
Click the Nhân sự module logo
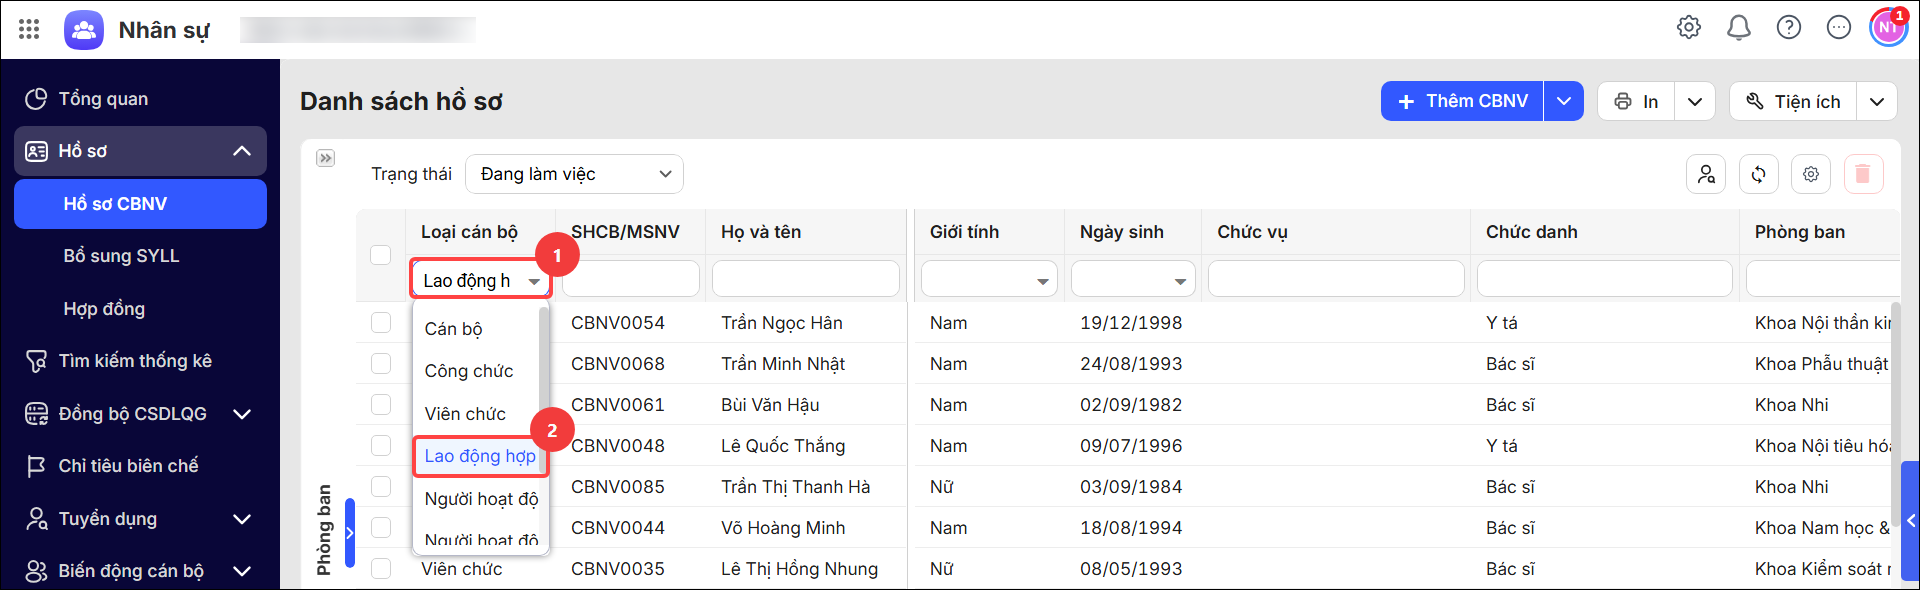click(x=84, y=30)
